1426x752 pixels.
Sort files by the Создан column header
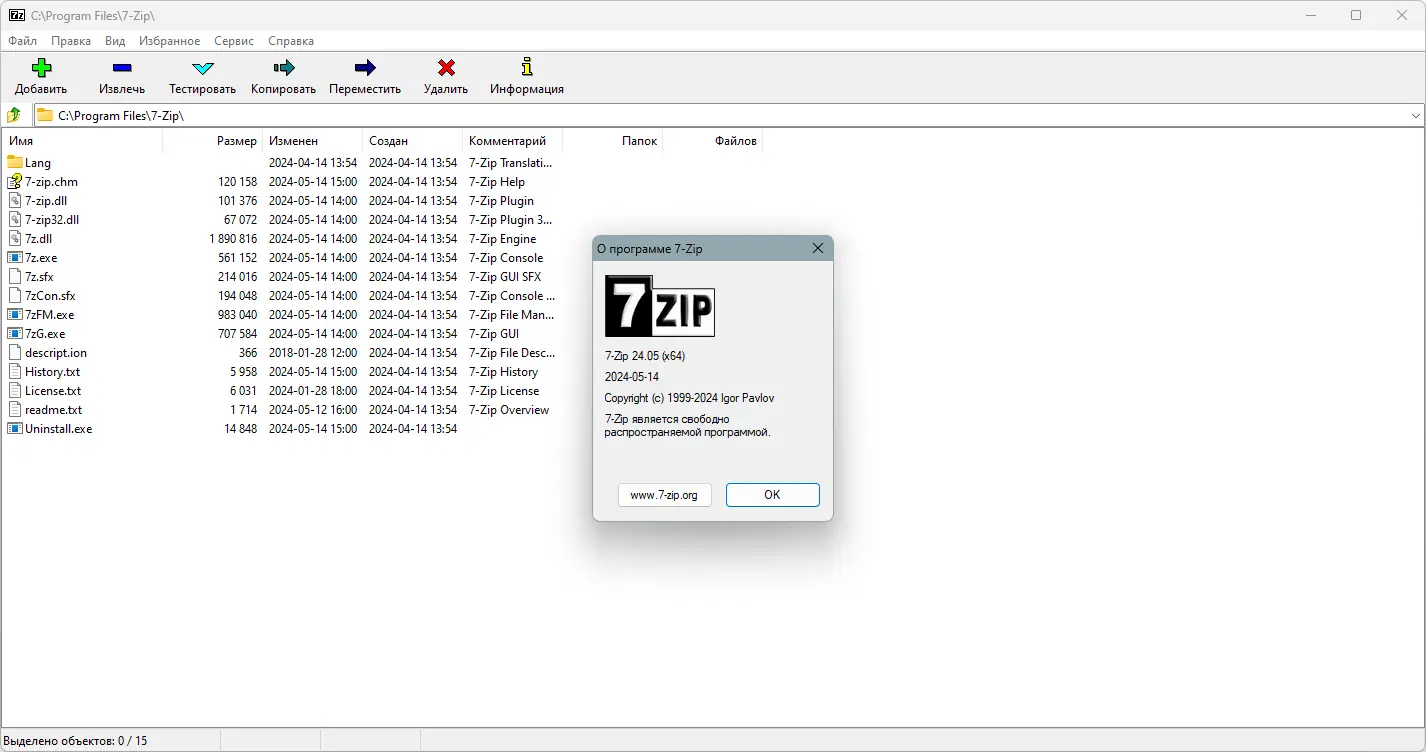pos(413,141)
